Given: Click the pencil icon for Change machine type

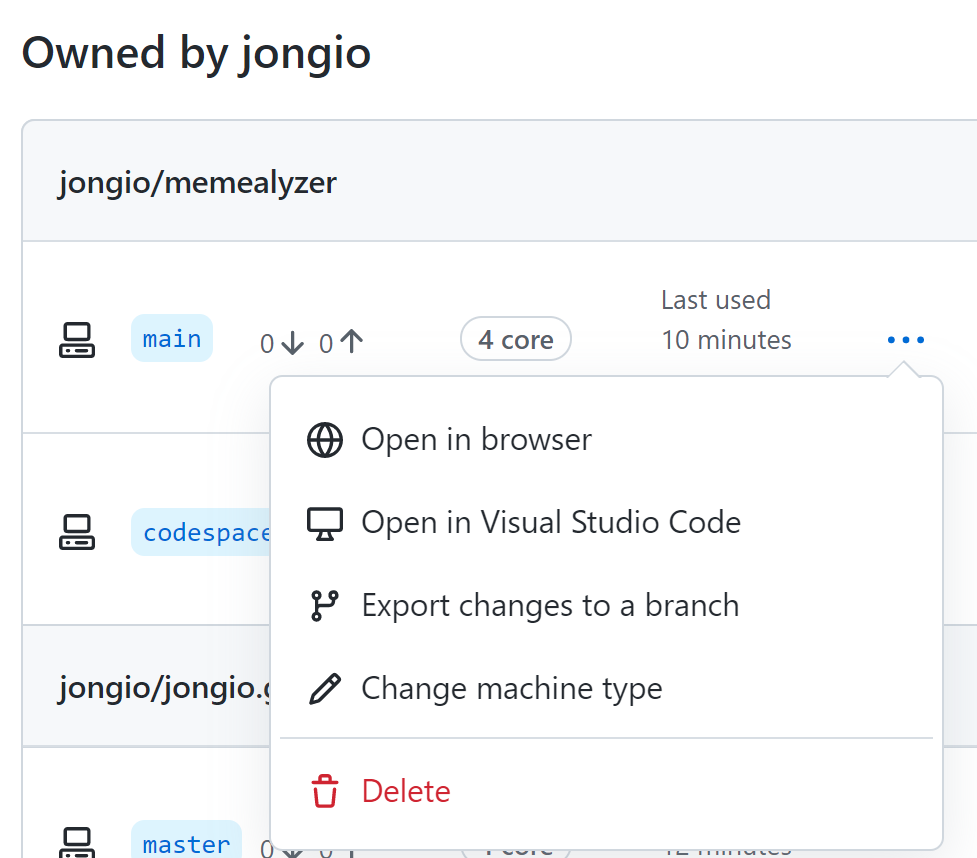Looking at the screenshot, I should point(323,688).
